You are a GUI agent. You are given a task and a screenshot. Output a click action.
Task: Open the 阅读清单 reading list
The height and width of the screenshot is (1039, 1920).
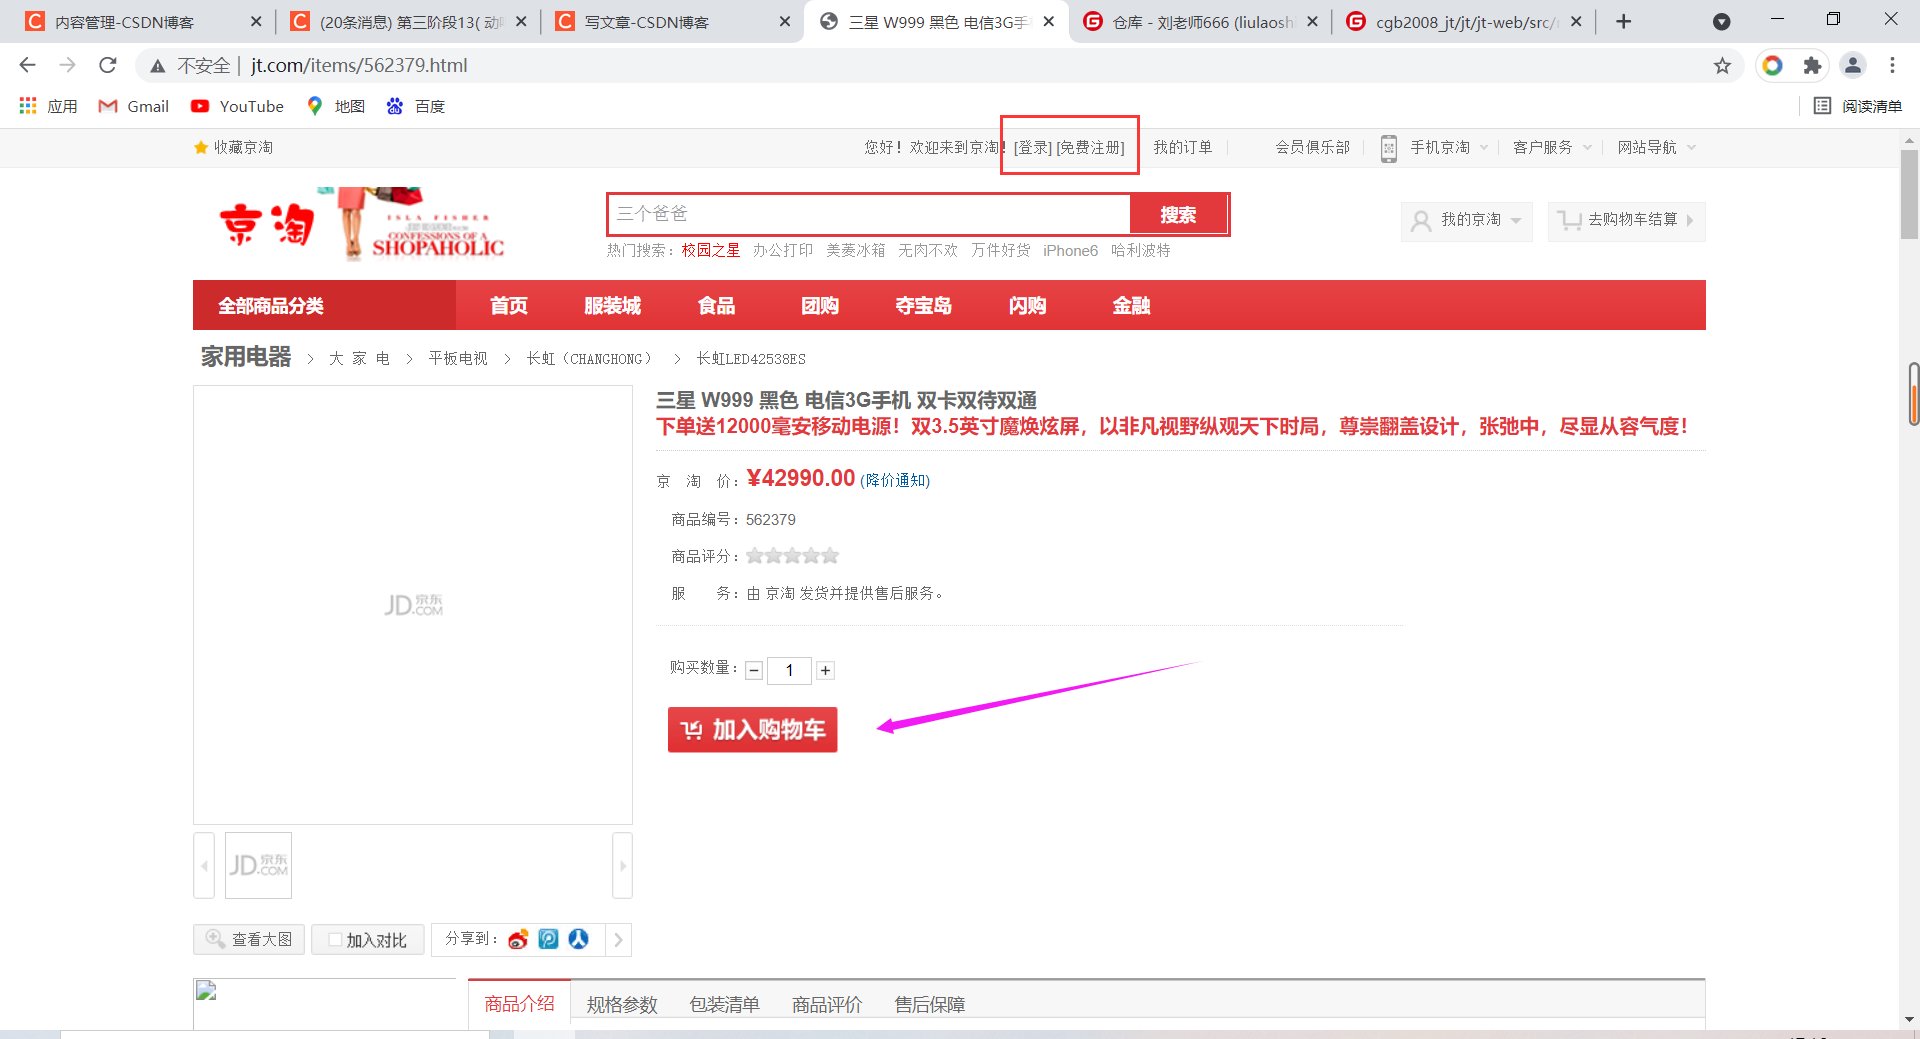coord(1858,106)
